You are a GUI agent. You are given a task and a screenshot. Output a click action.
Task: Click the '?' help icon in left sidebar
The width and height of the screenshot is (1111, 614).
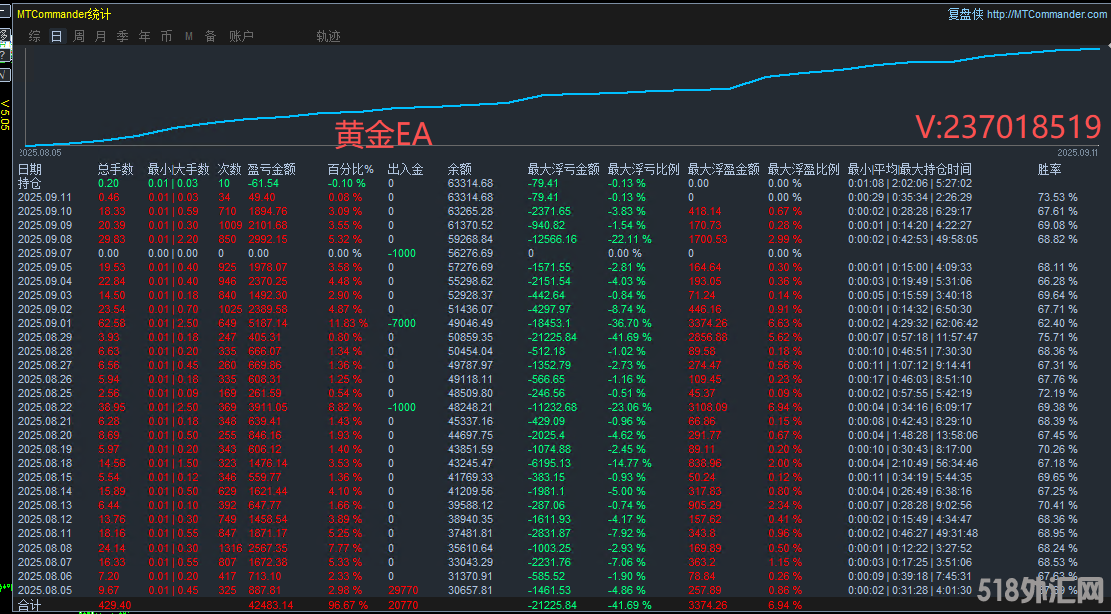(4, 57)
